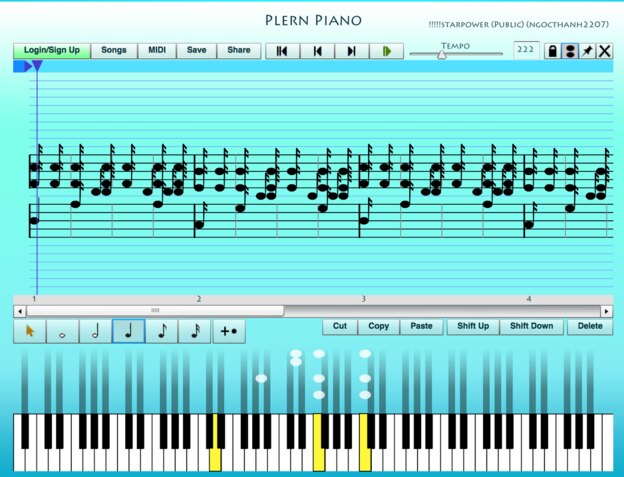Select the quarter note duration
The height and width of the screenshot is (477, 624).
click(x=128, y=331)
